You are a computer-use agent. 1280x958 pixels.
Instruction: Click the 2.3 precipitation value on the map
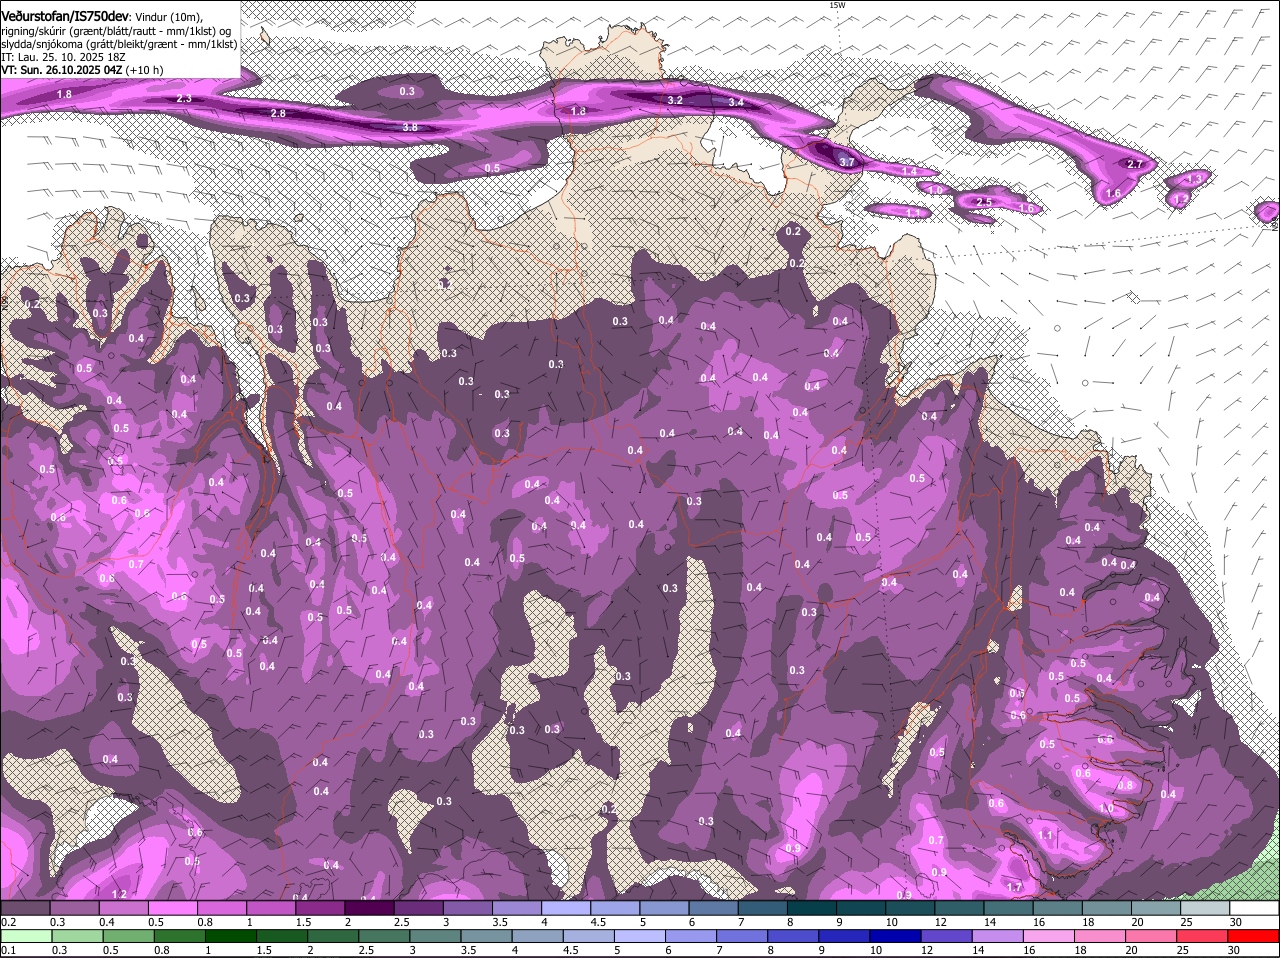click(x=184, y=99)
